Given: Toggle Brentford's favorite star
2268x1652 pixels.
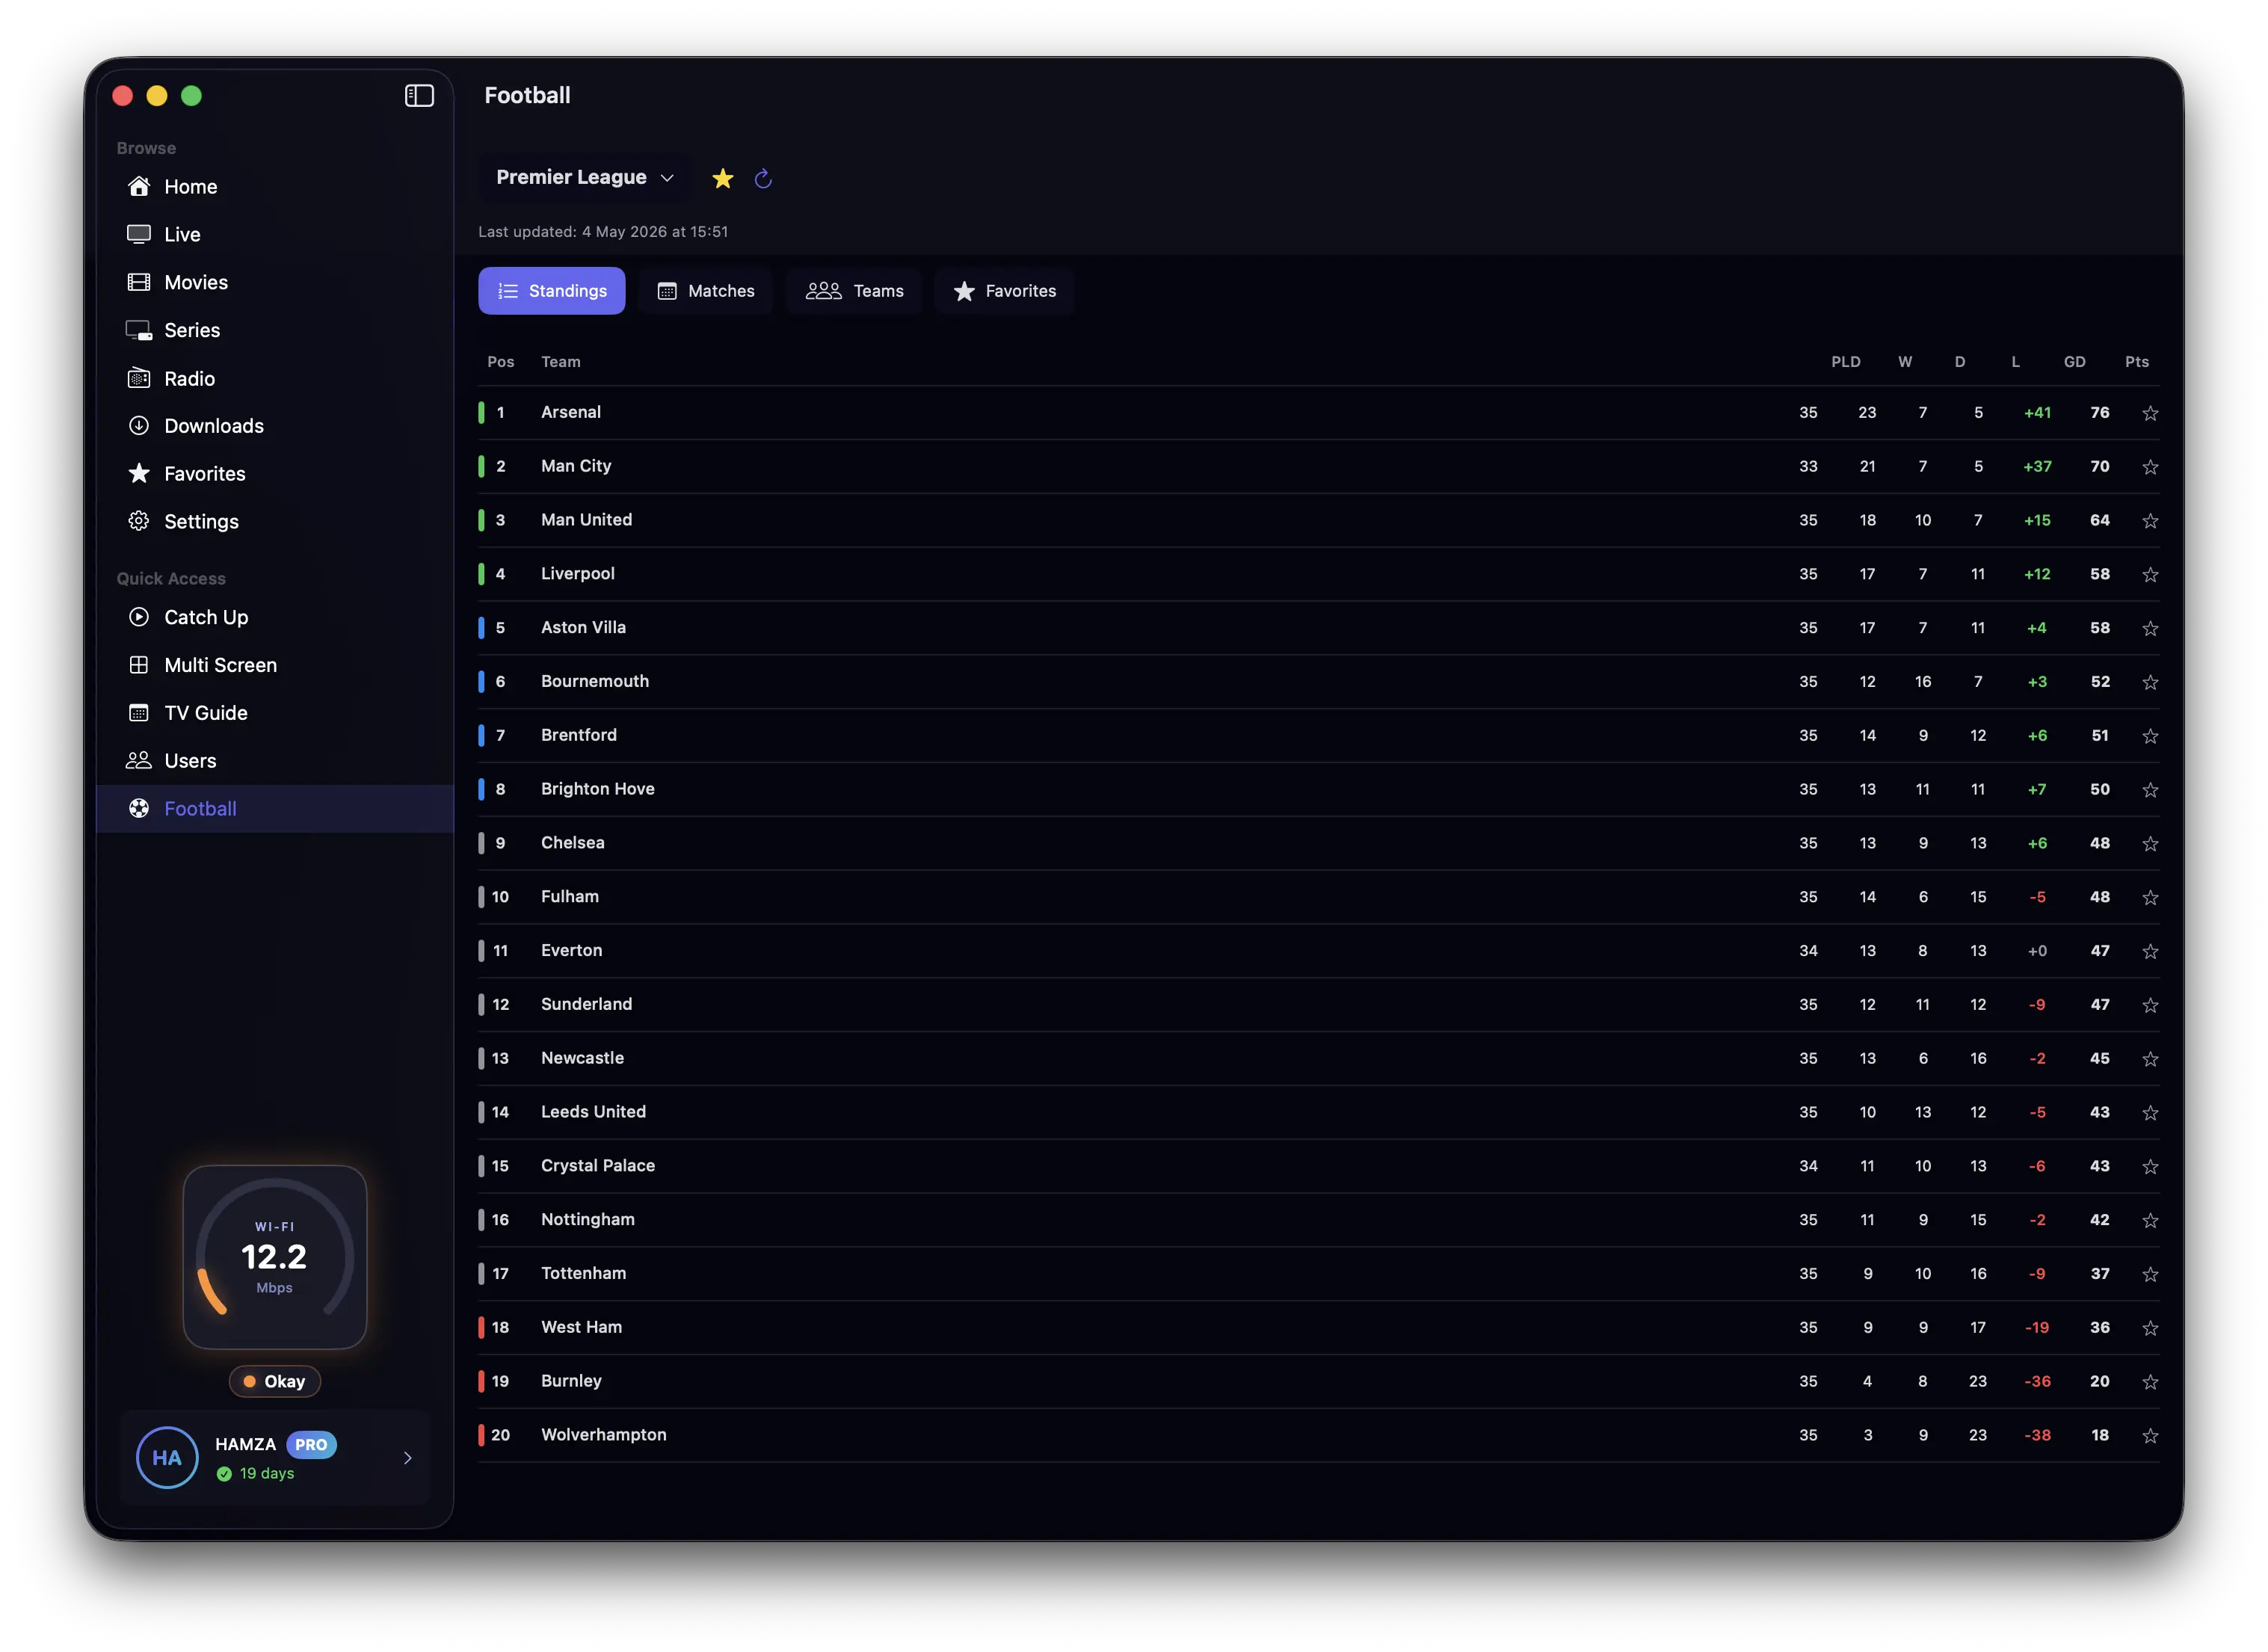Looking at the screenshot, I should [2150, 736].
